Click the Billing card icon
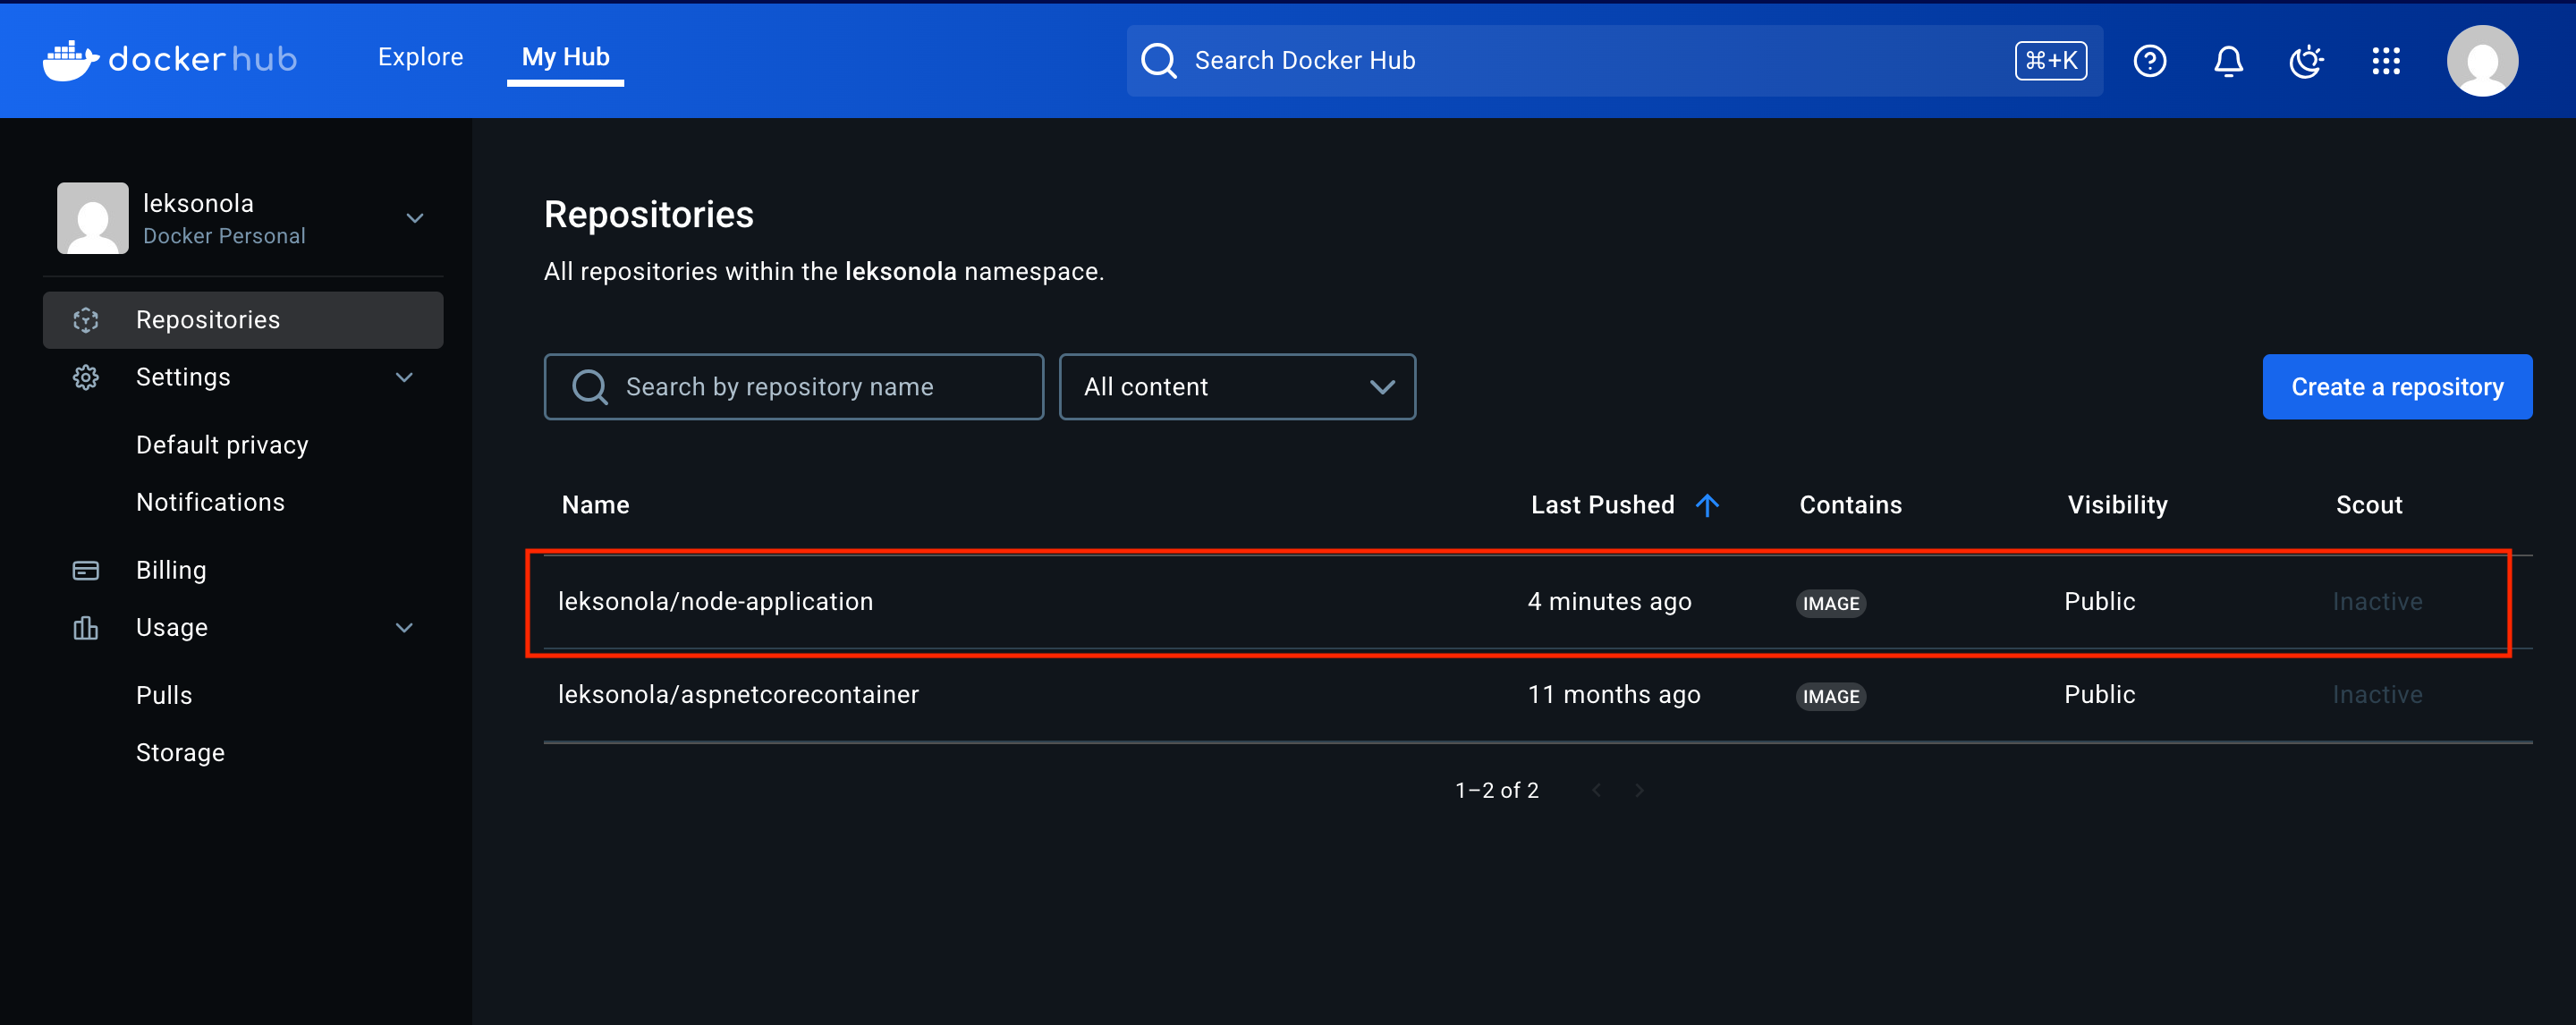 86,570
